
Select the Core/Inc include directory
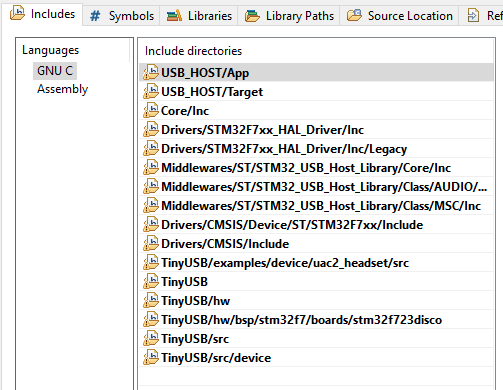(316, 111)
